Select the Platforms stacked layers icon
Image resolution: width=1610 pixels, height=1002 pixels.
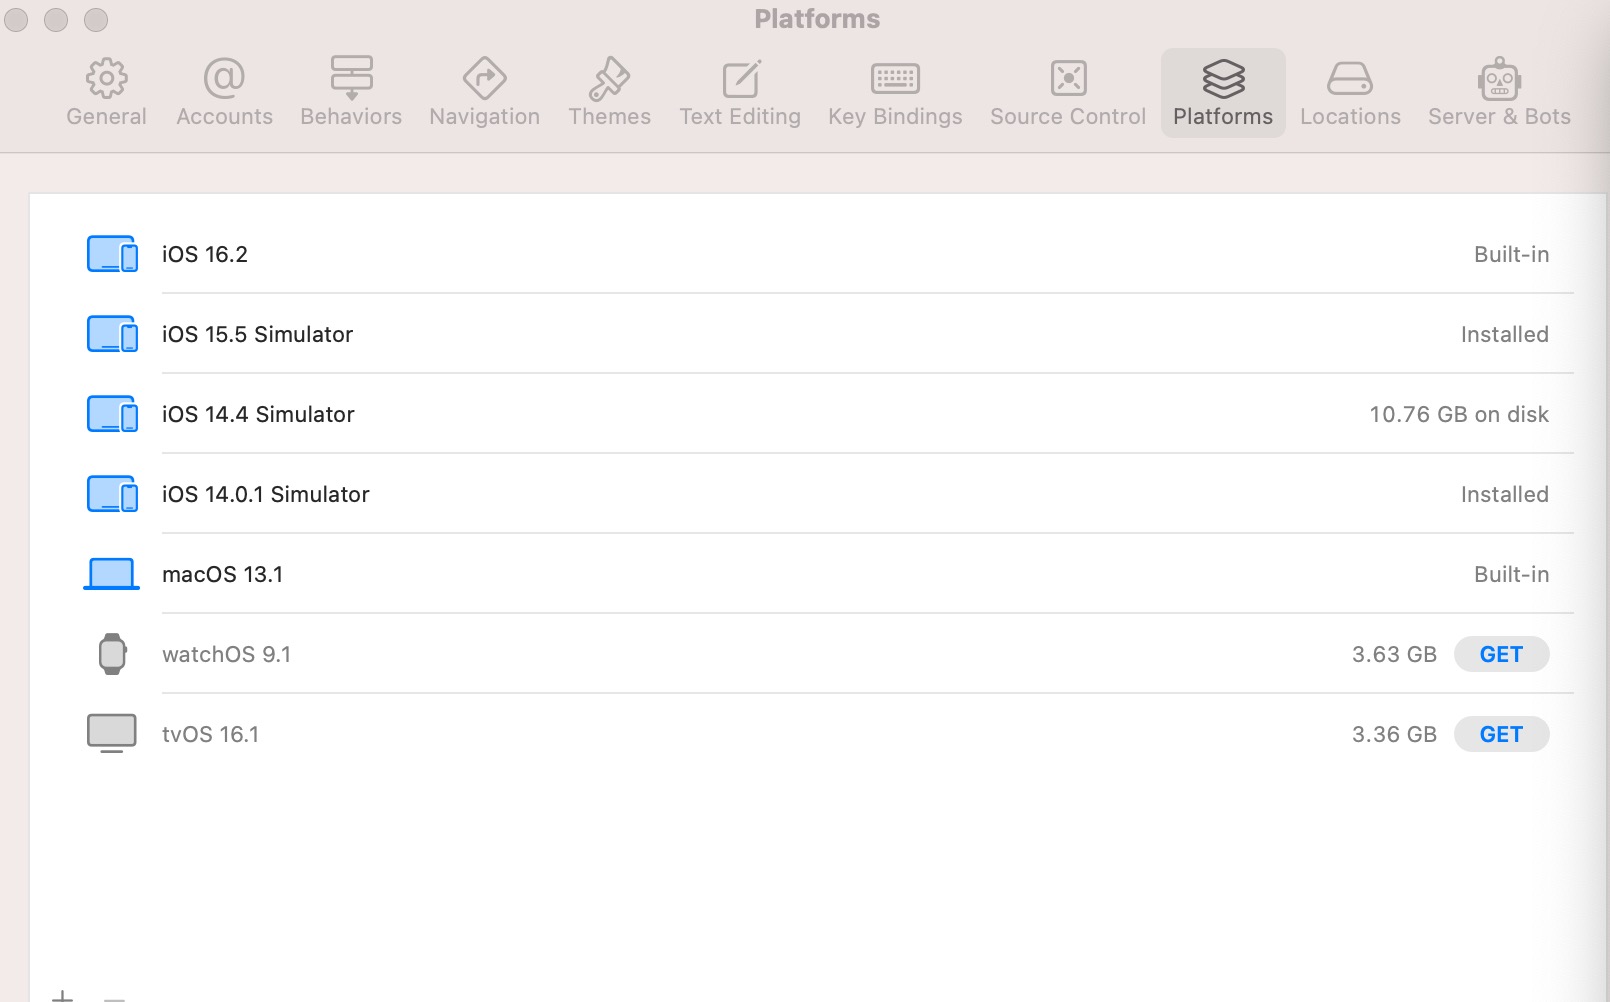[x=1223, y=78]
